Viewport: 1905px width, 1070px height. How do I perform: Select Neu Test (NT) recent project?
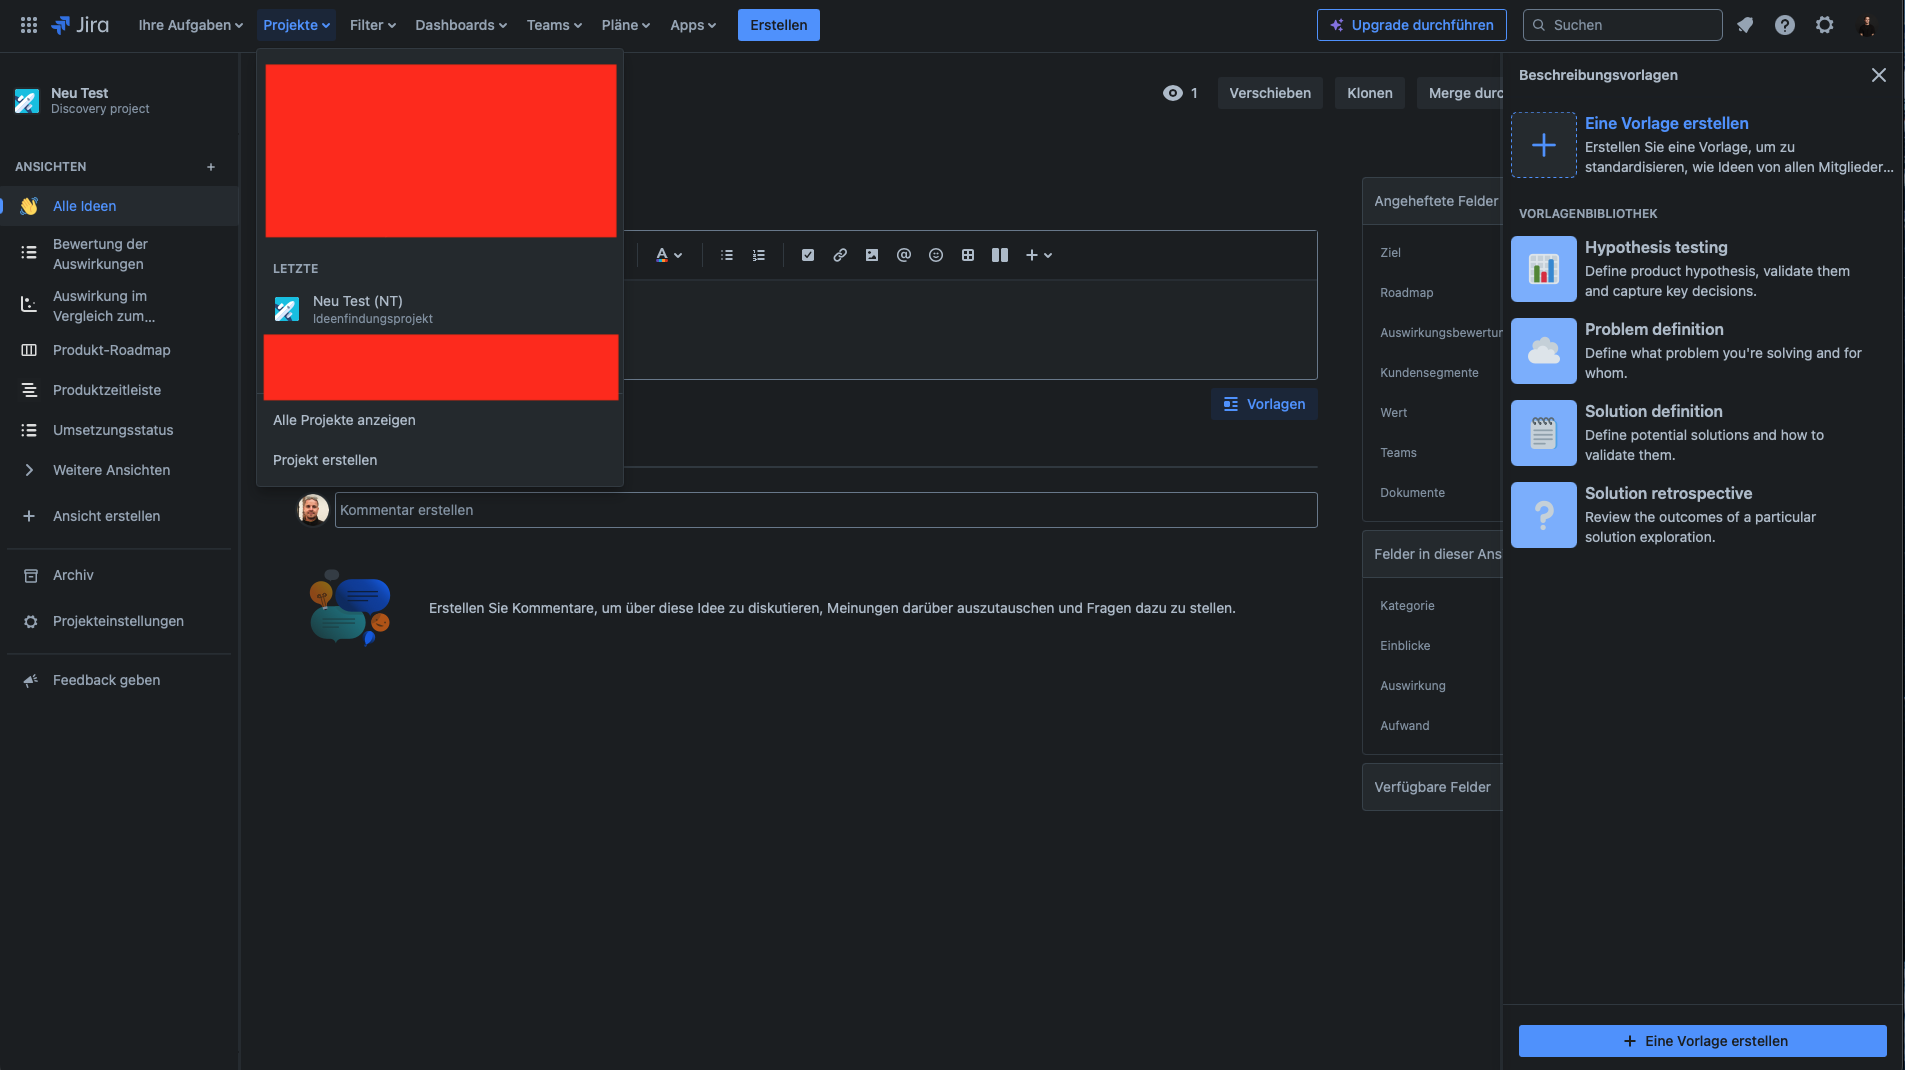click(440, 309)
